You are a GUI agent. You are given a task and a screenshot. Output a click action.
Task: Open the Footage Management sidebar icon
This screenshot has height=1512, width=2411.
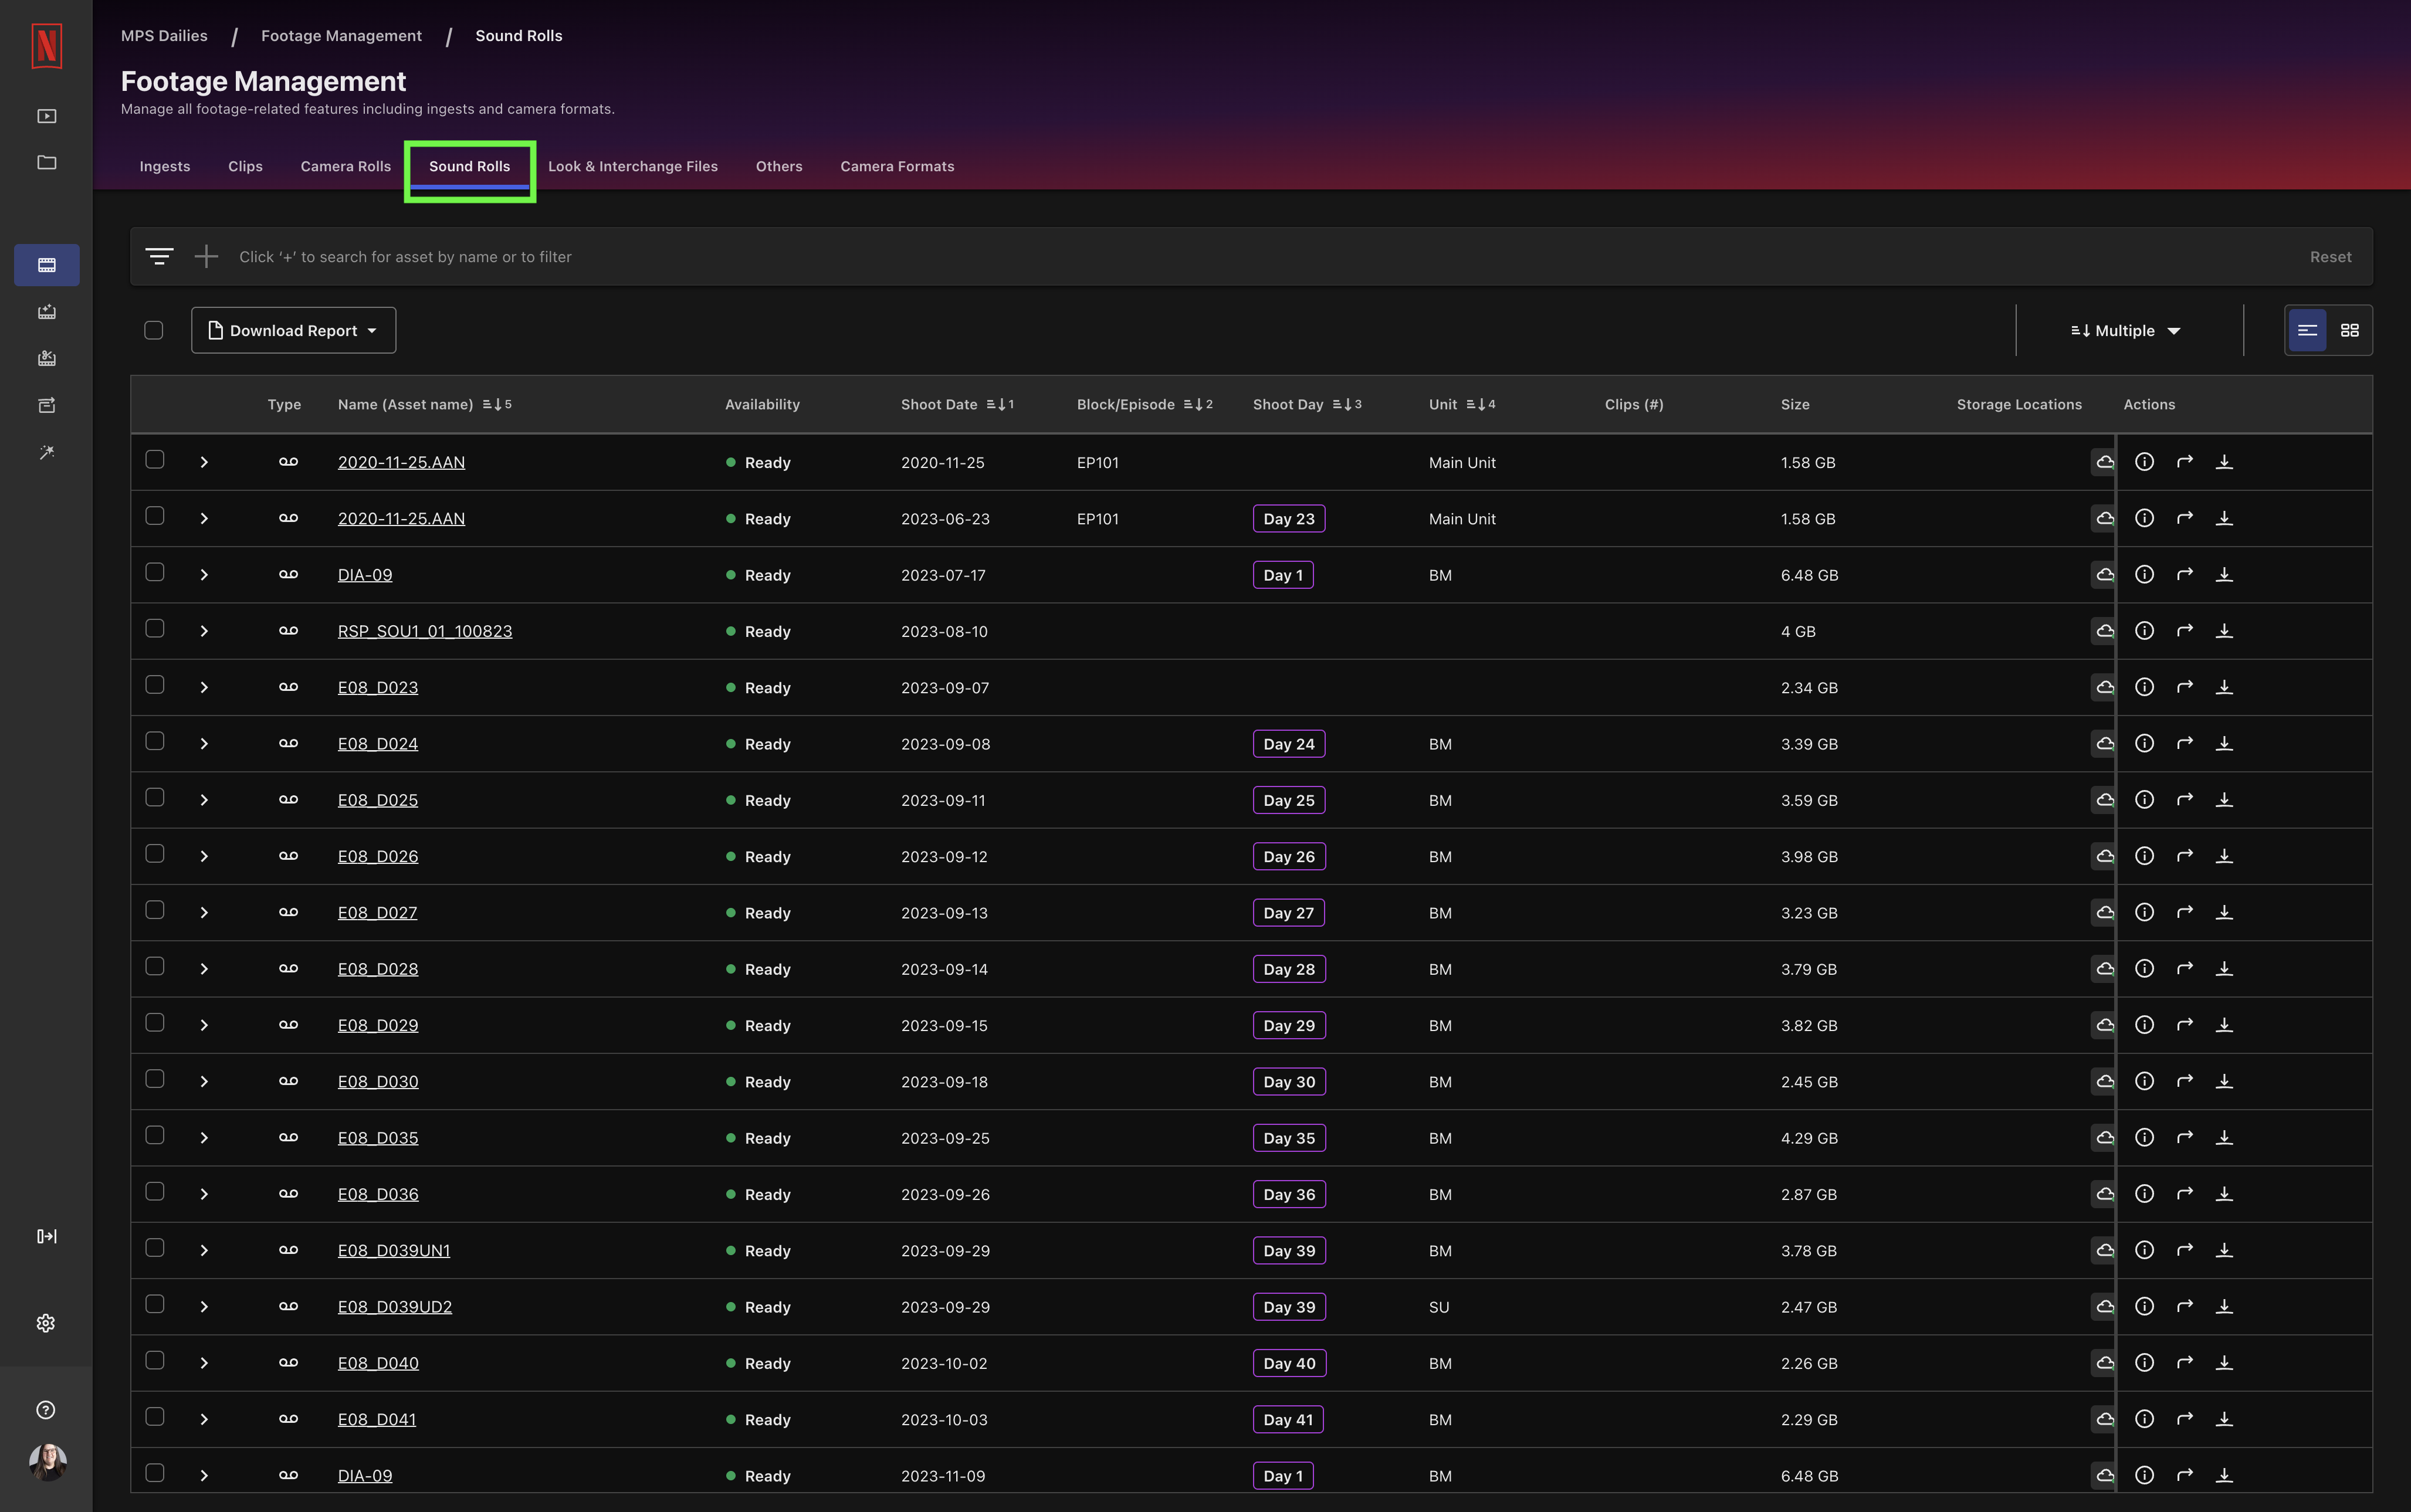[x=46, y=264]
